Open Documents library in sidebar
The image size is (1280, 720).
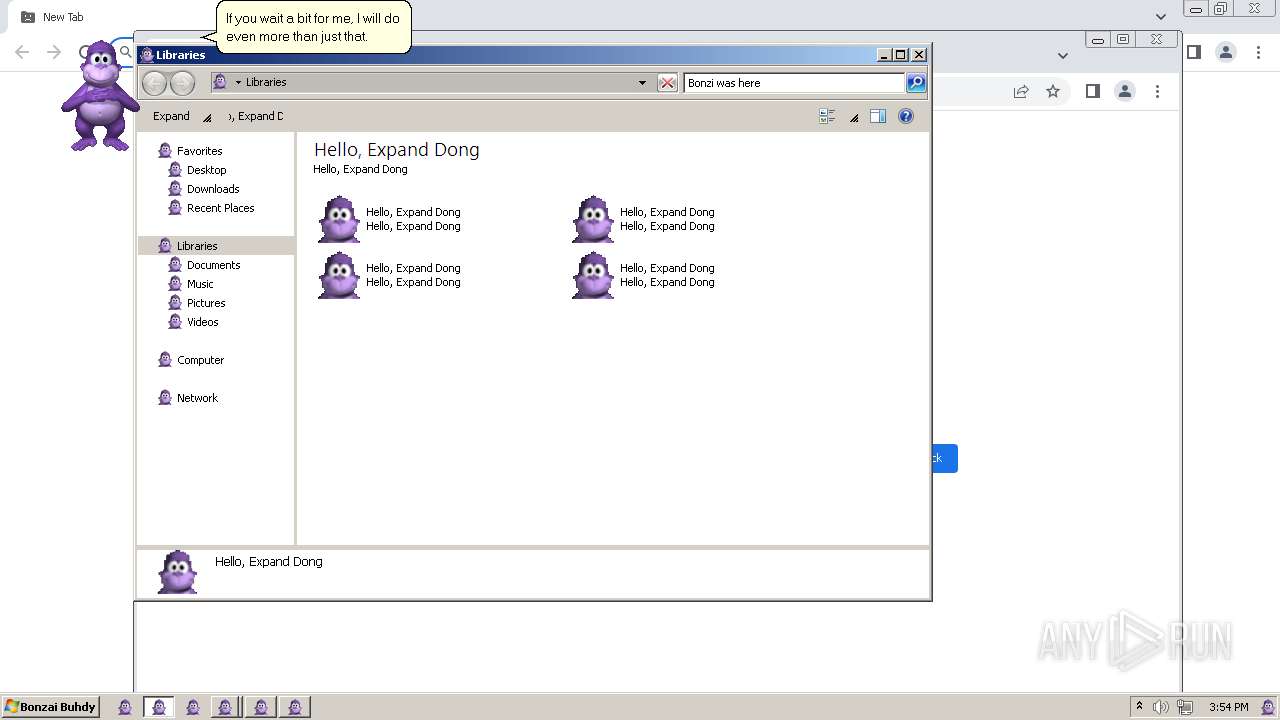213,265
